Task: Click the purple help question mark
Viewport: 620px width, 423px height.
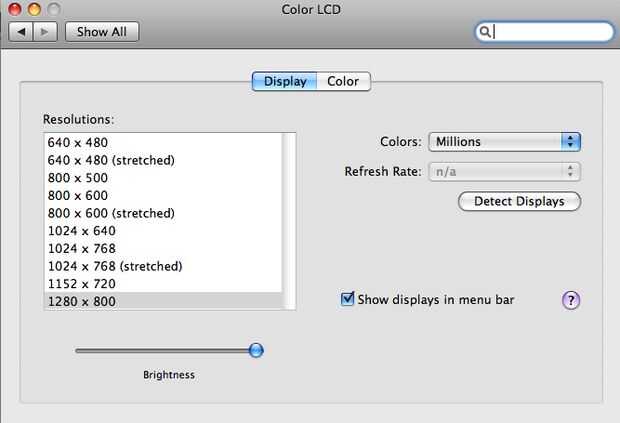Action: (571, 300)
